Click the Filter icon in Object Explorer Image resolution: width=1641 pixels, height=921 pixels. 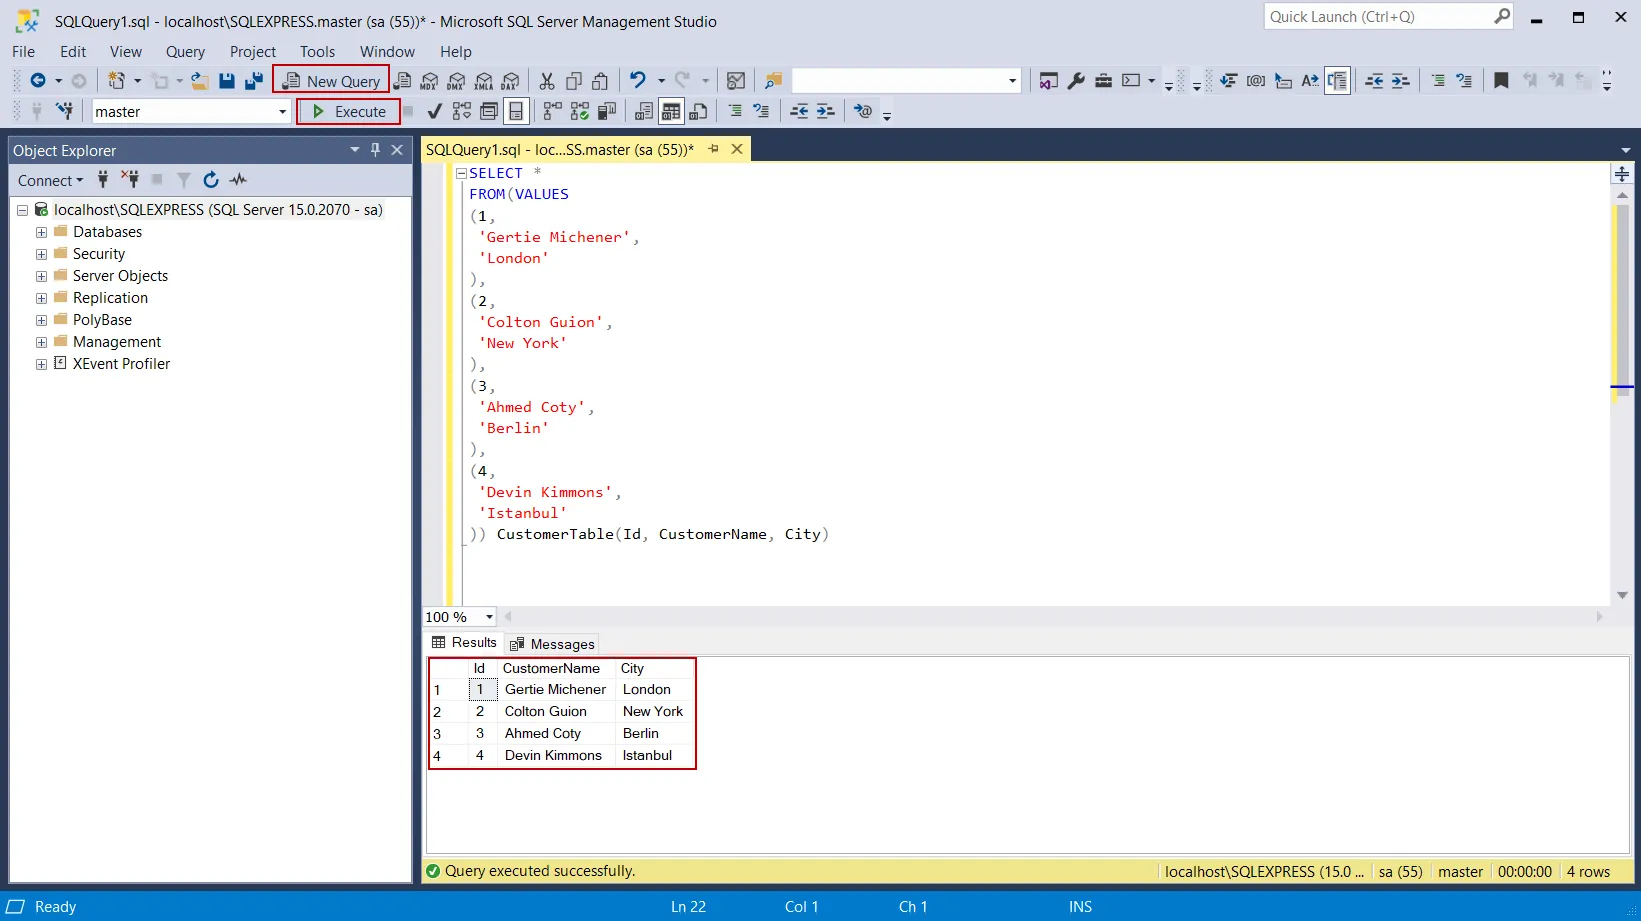pos(184,180)
